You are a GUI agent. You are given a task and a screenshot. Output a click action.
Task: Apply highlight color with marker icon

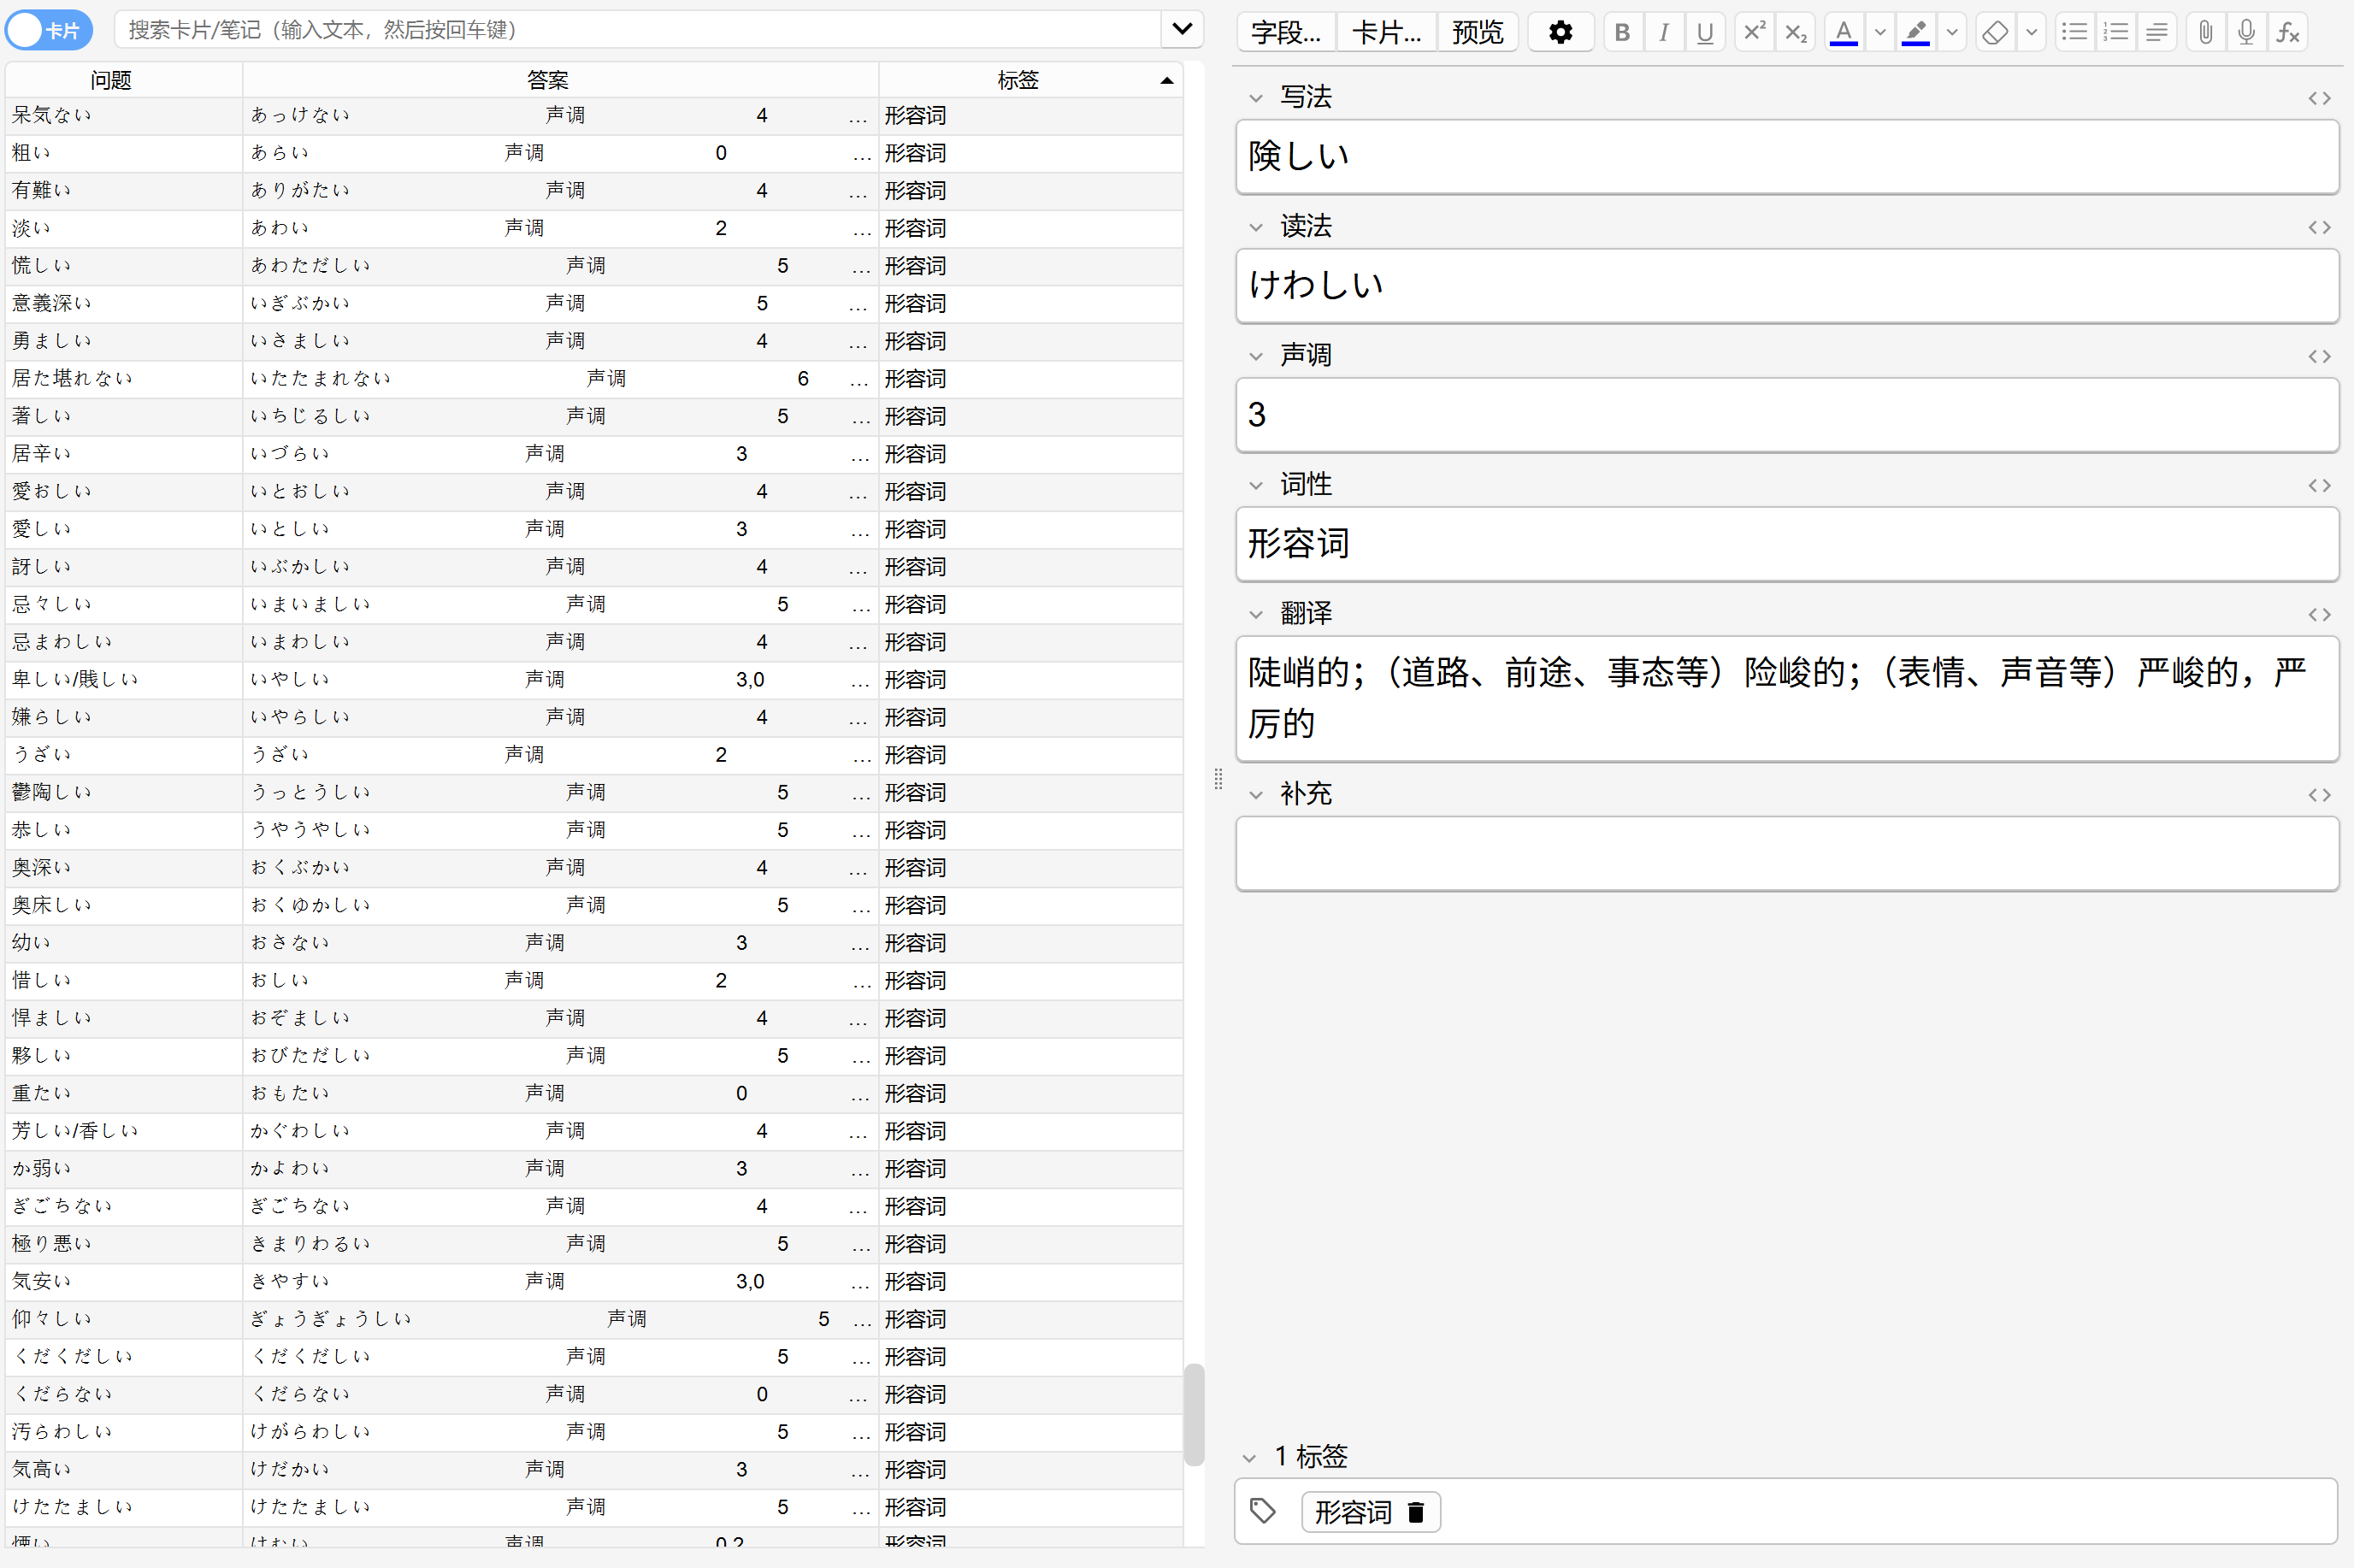click(1915, 32)
